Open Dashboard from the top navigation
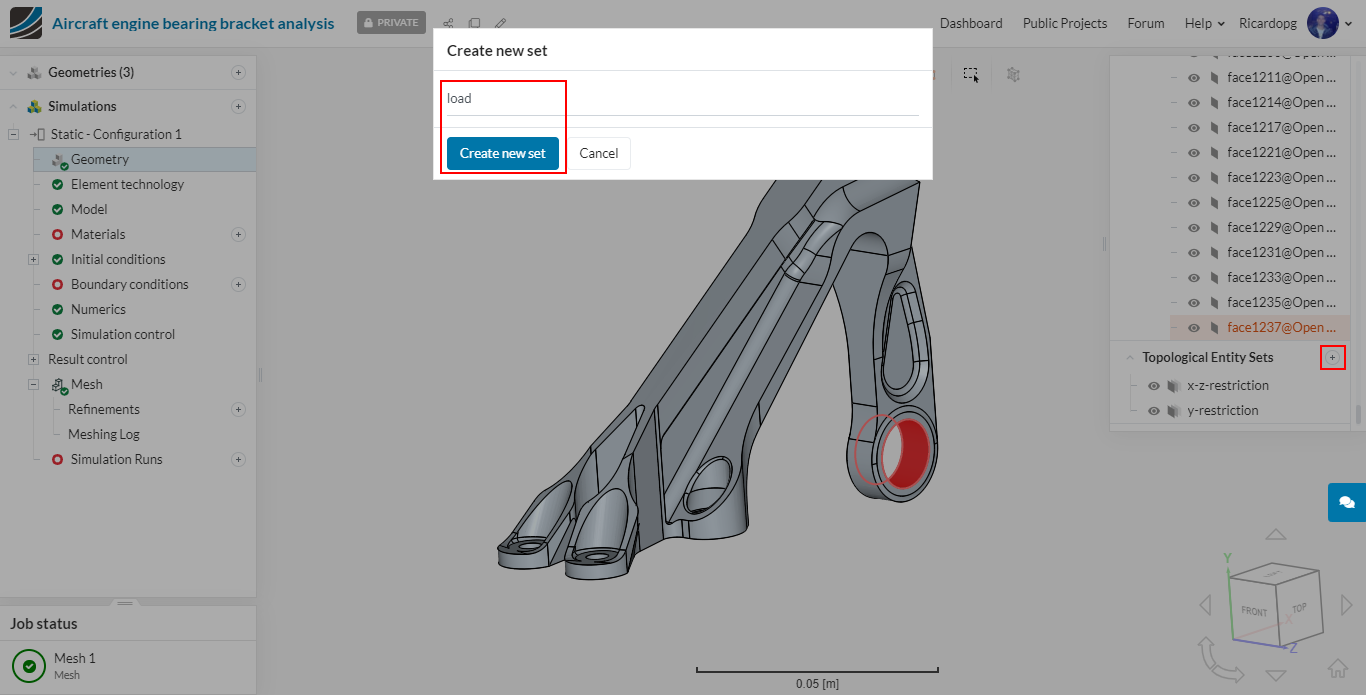This screenshot has width=1366, height=695. point(971,23)
